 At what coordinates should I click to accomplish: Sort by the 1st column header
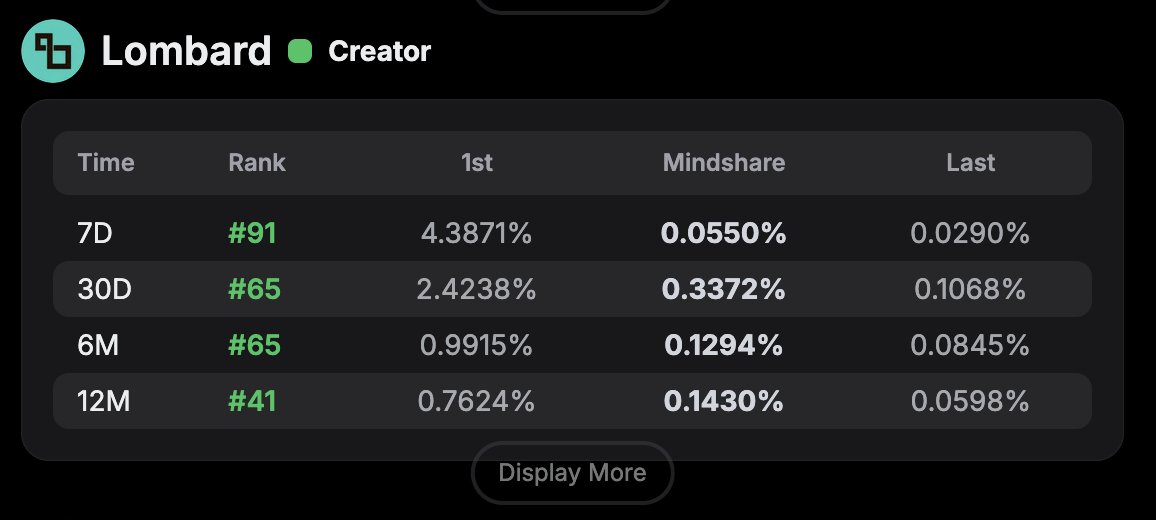tap(476, 162)
